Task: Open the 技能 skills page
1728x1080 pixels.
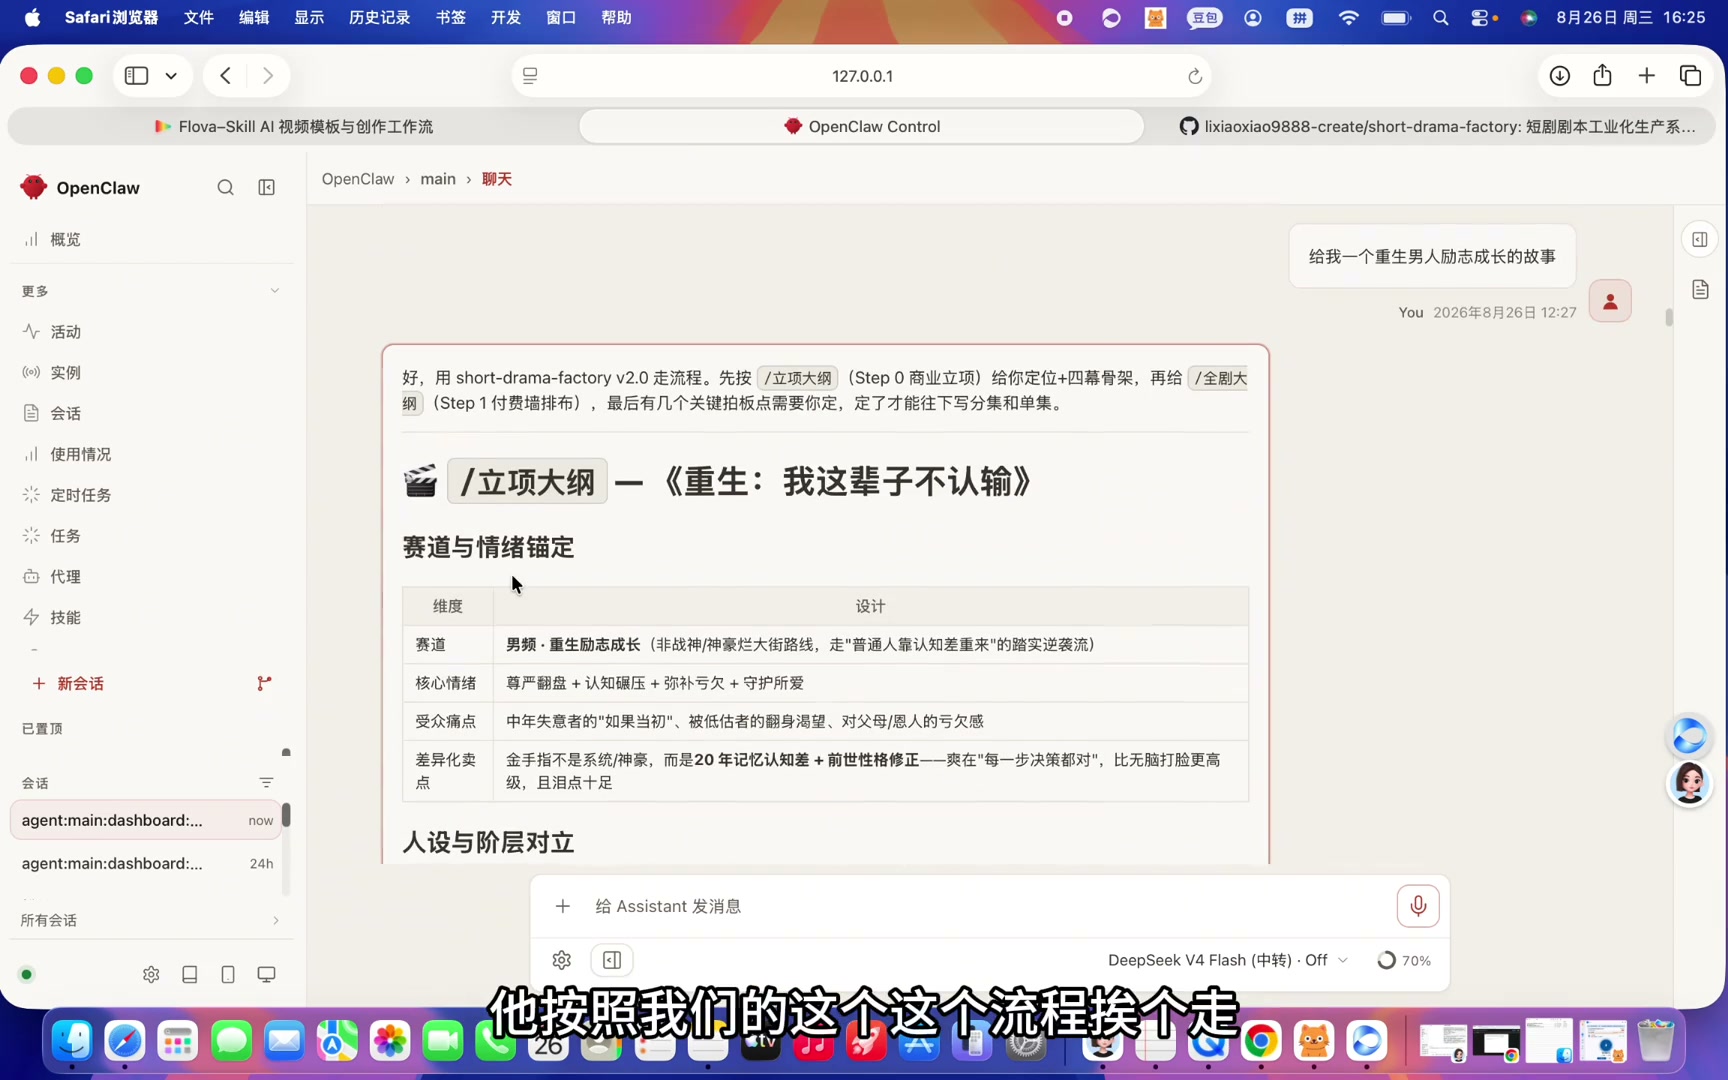Action: point(152,618)
